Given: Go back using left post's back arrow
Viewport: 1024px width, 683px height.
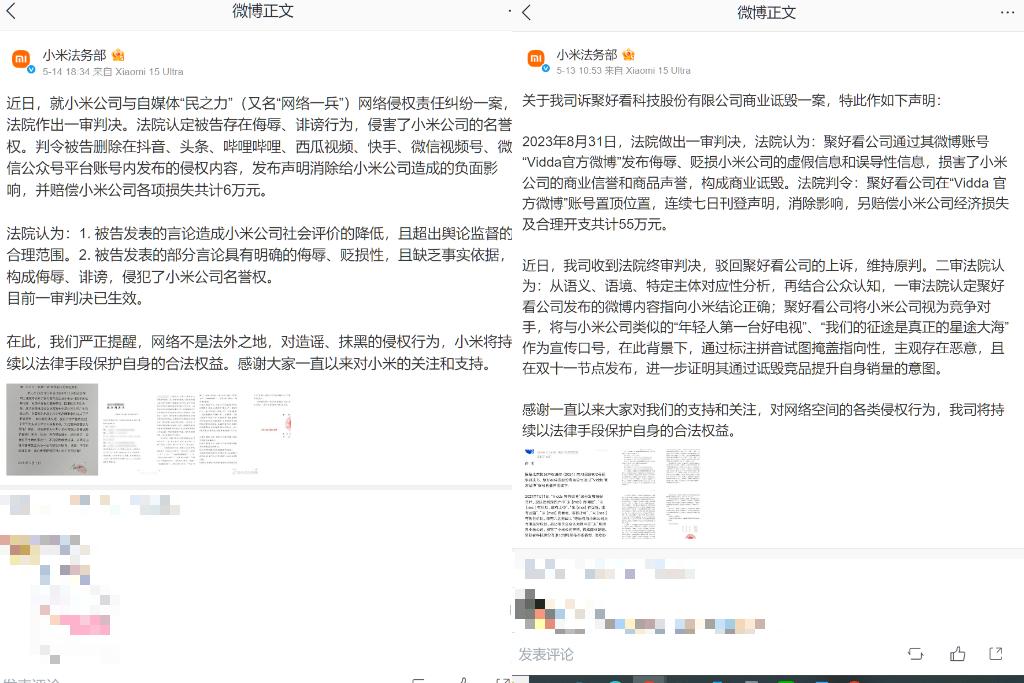Looking at the screenshot, I should tap(11, 10).
